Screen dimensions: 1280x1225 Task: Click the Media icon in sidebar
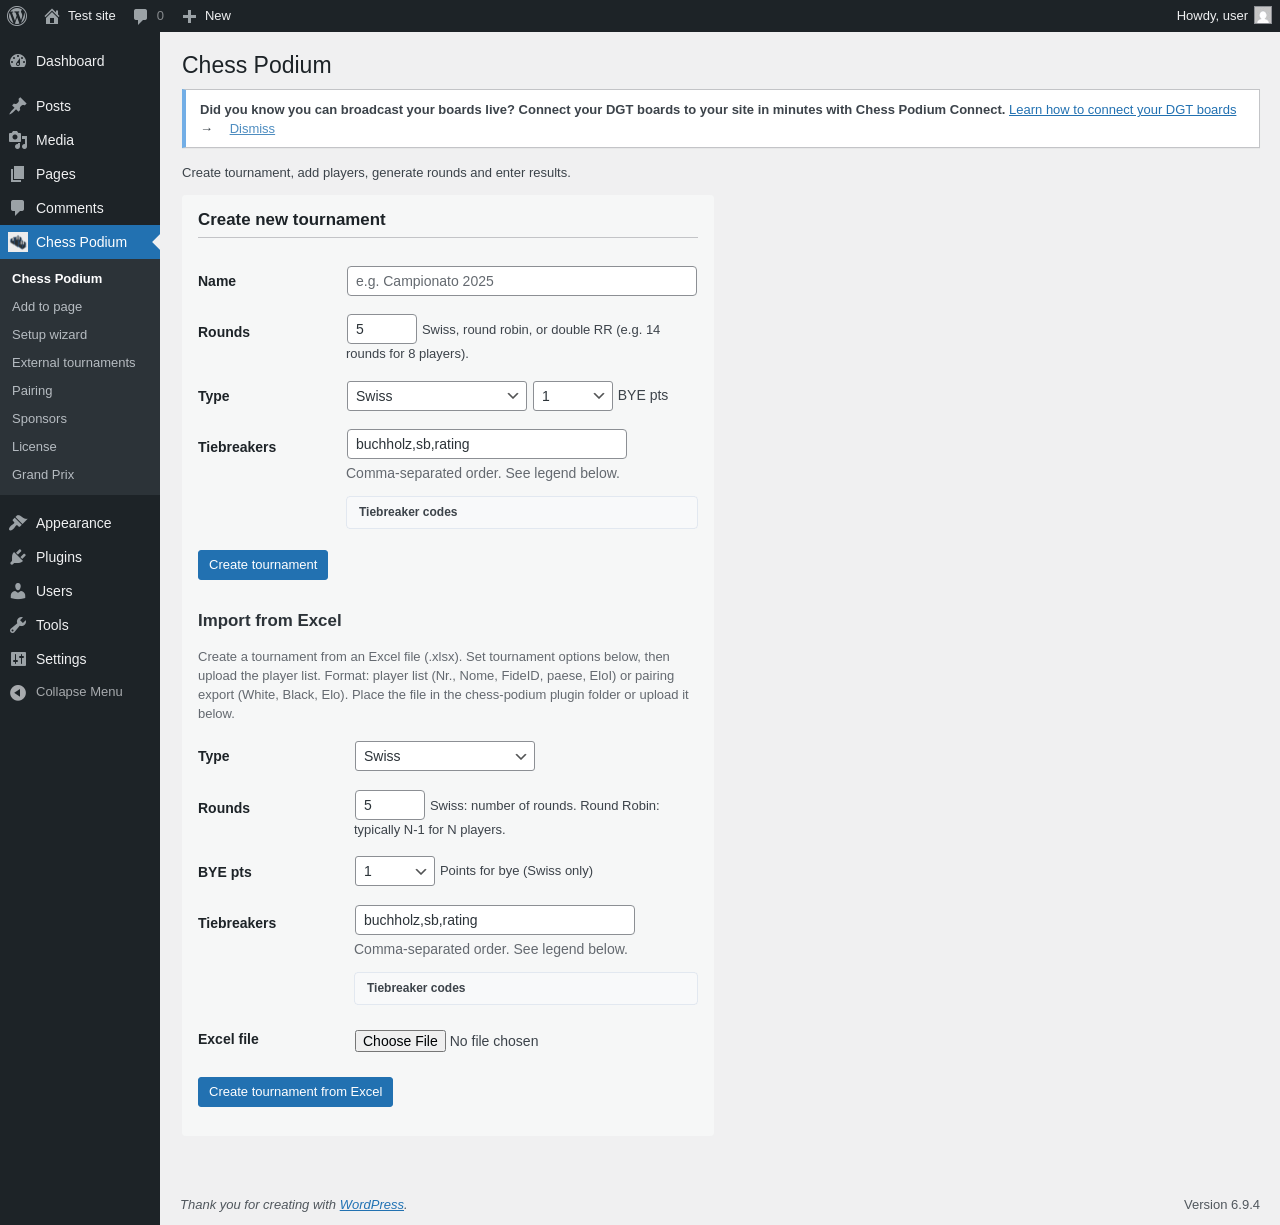tap(18, 140)
